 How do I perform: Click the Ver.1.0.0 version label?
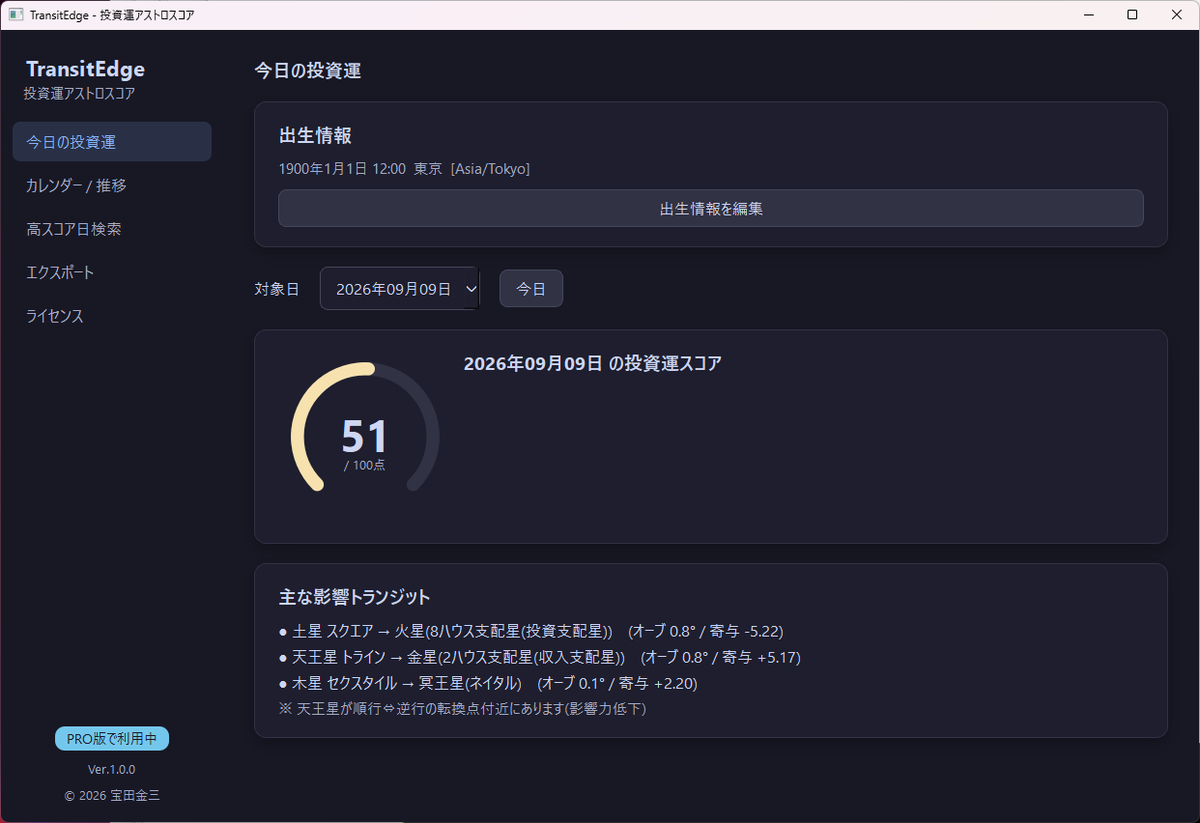point(112,770)
